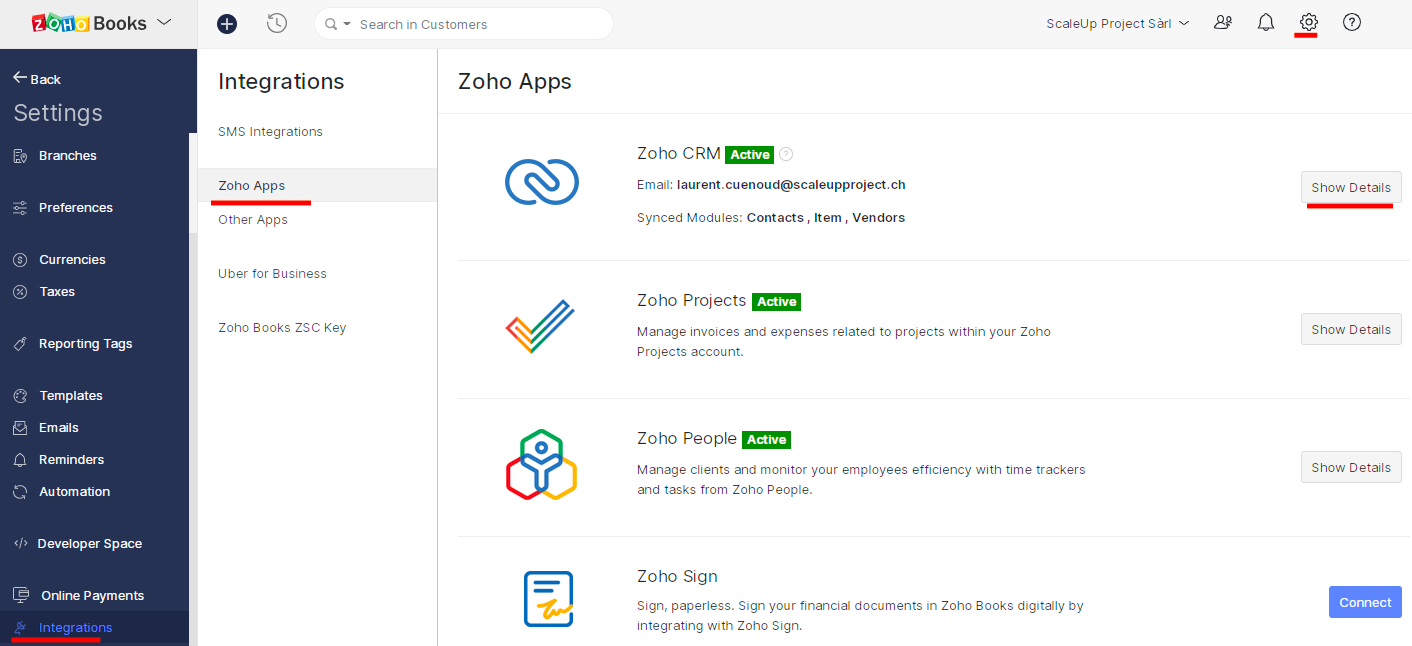Viewport: 1412px width, 646px height.
Task: Click the settings gear icon
Action: click(x=1308, y=22)
